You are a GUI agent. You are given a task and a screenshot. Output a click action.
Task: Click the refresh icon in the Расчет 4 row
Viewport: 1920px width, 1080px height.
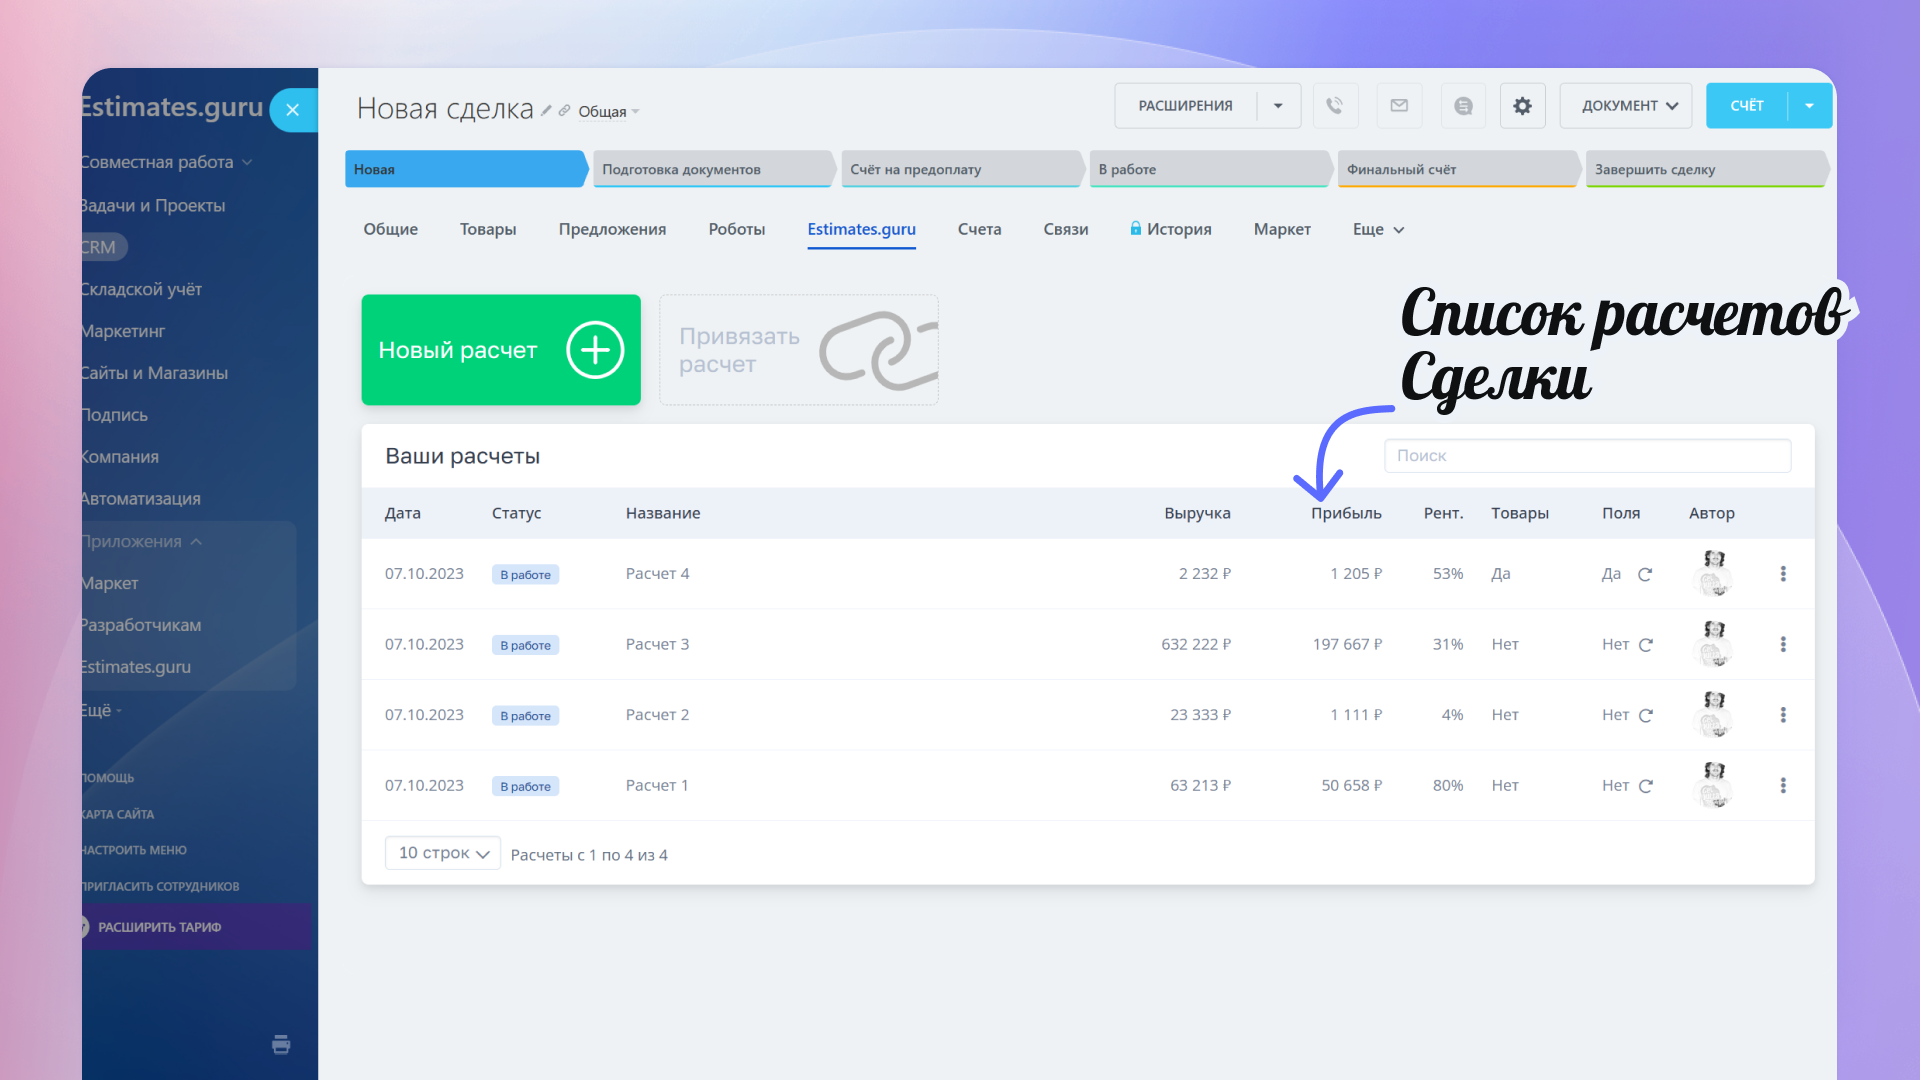click(1645, 574)
